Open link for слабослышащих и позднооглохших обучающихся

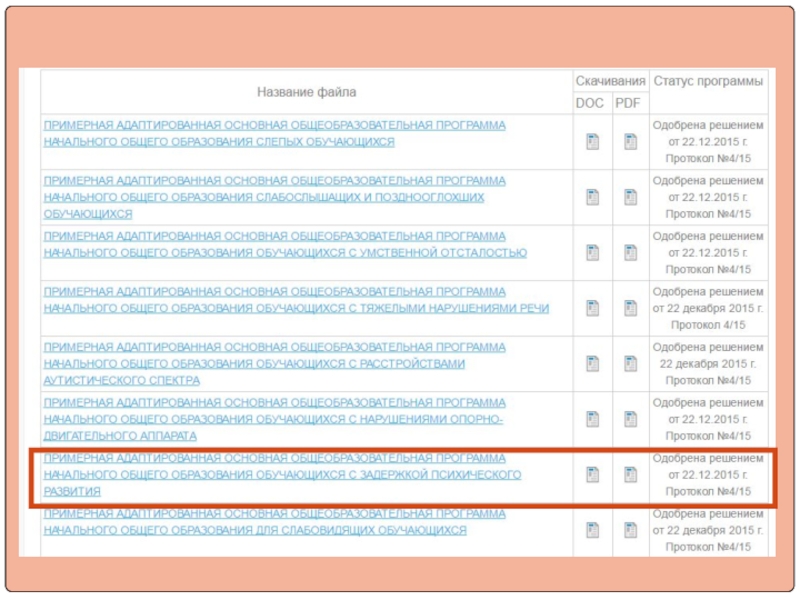click(x=274, y=197)
